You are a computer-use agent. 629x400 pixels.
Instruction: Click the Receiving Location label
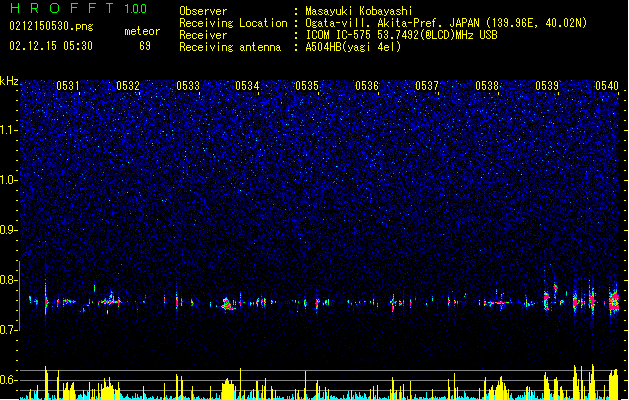tap(233, 23)
